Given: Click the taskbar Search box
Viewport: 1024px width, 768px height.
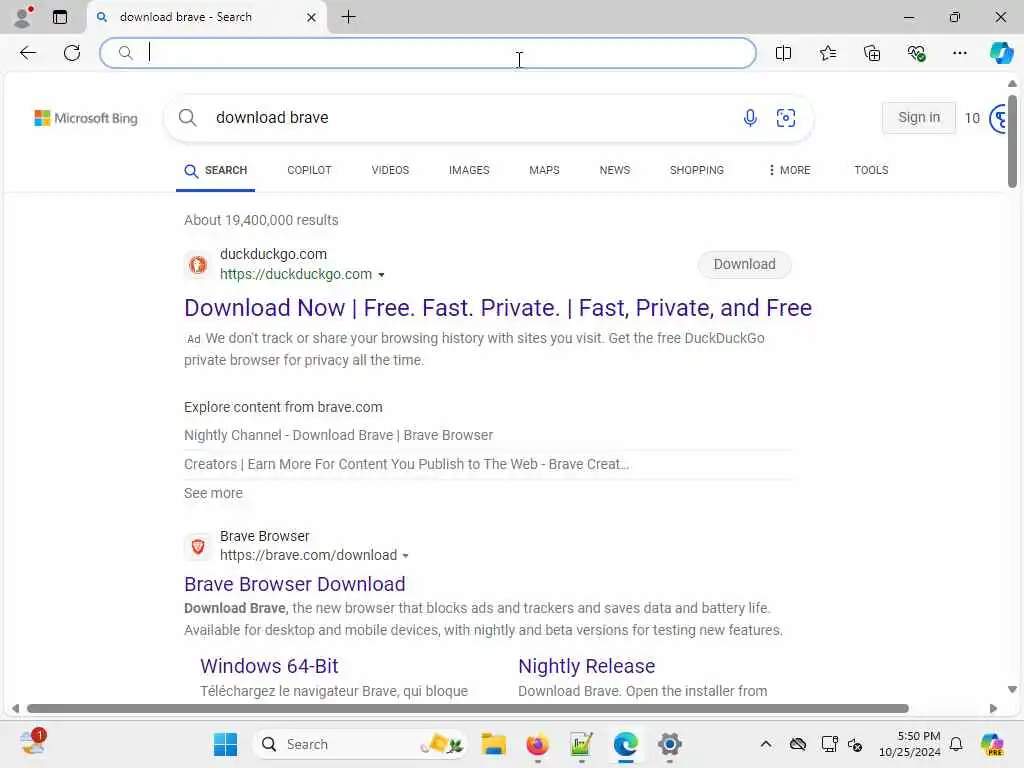Looking at the screenshot, I should point(360,744).
